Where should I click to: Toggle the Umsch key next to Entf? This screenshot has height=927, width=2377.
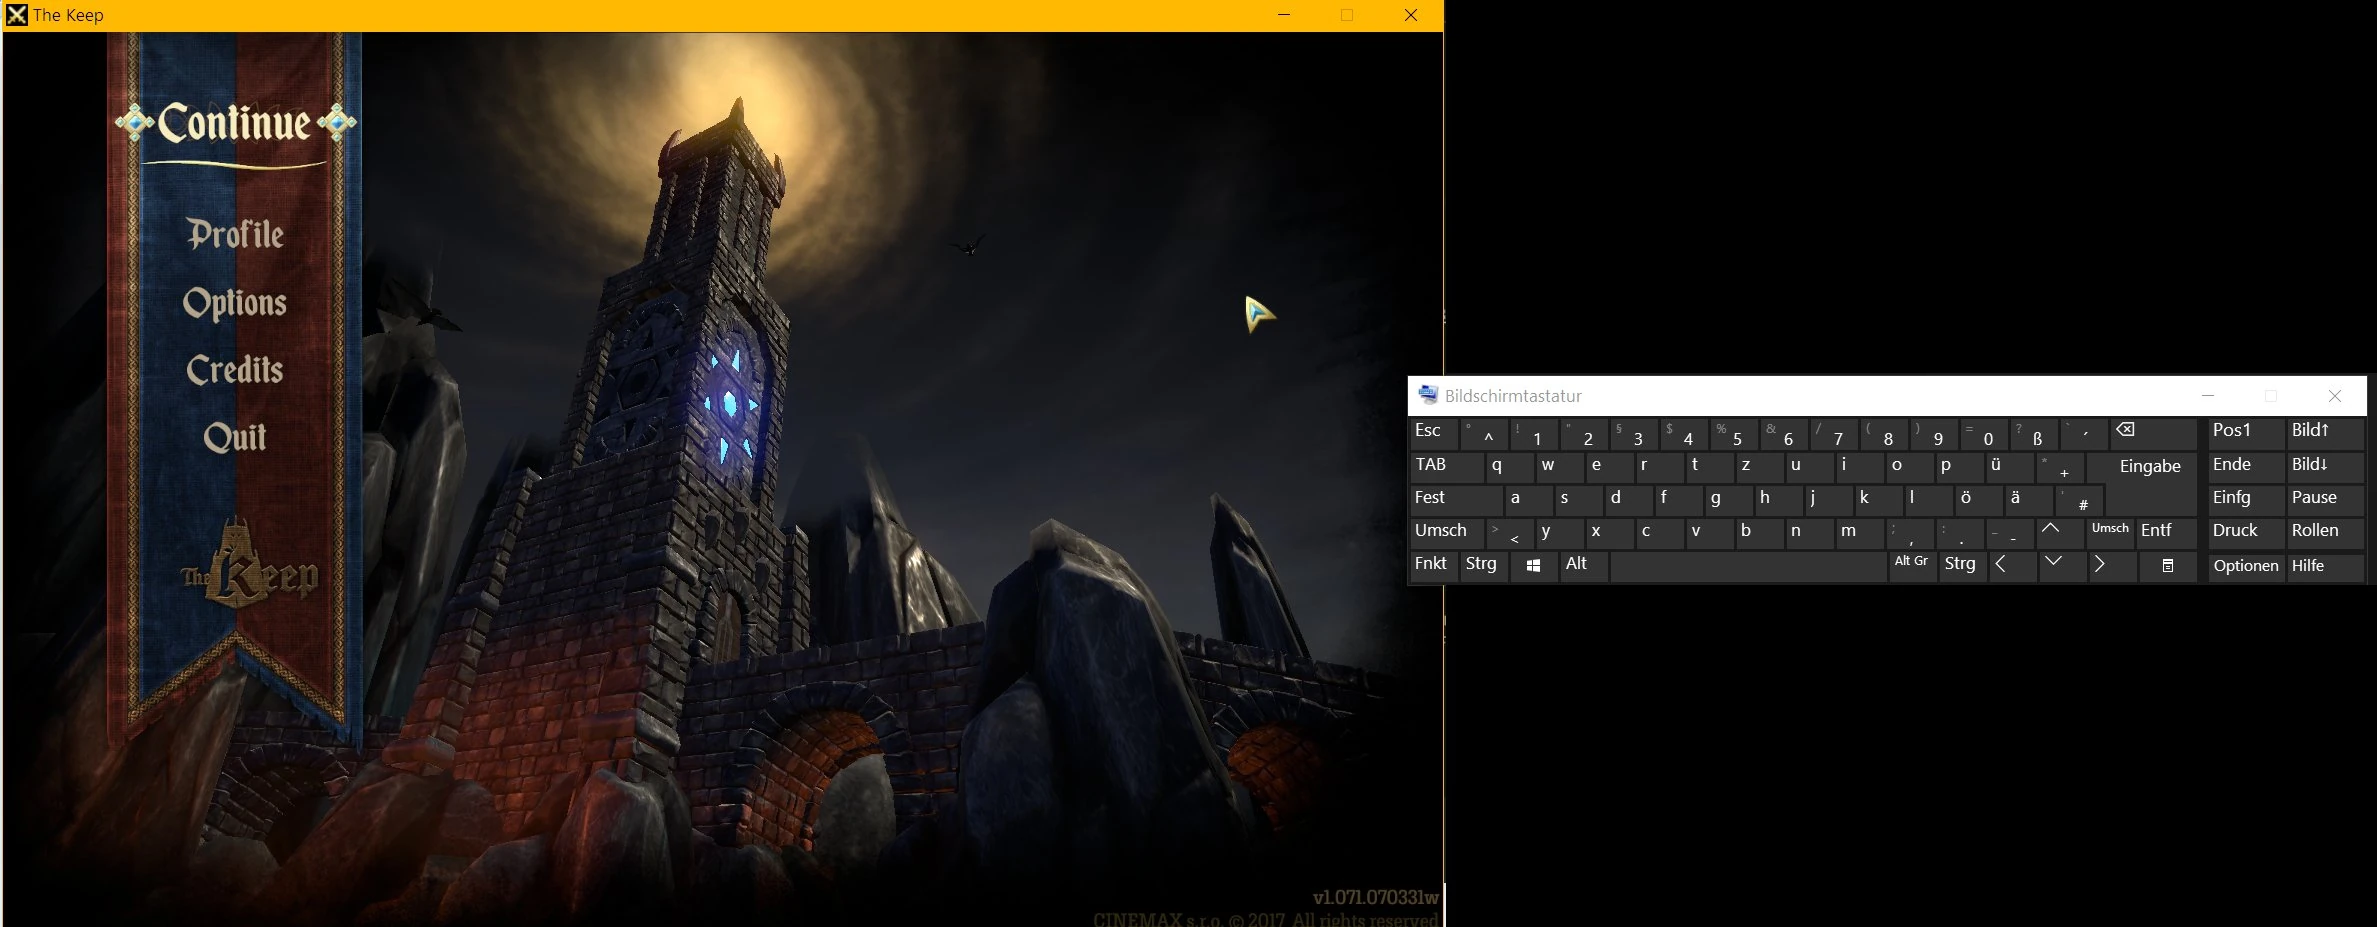tap(2110, 532)
